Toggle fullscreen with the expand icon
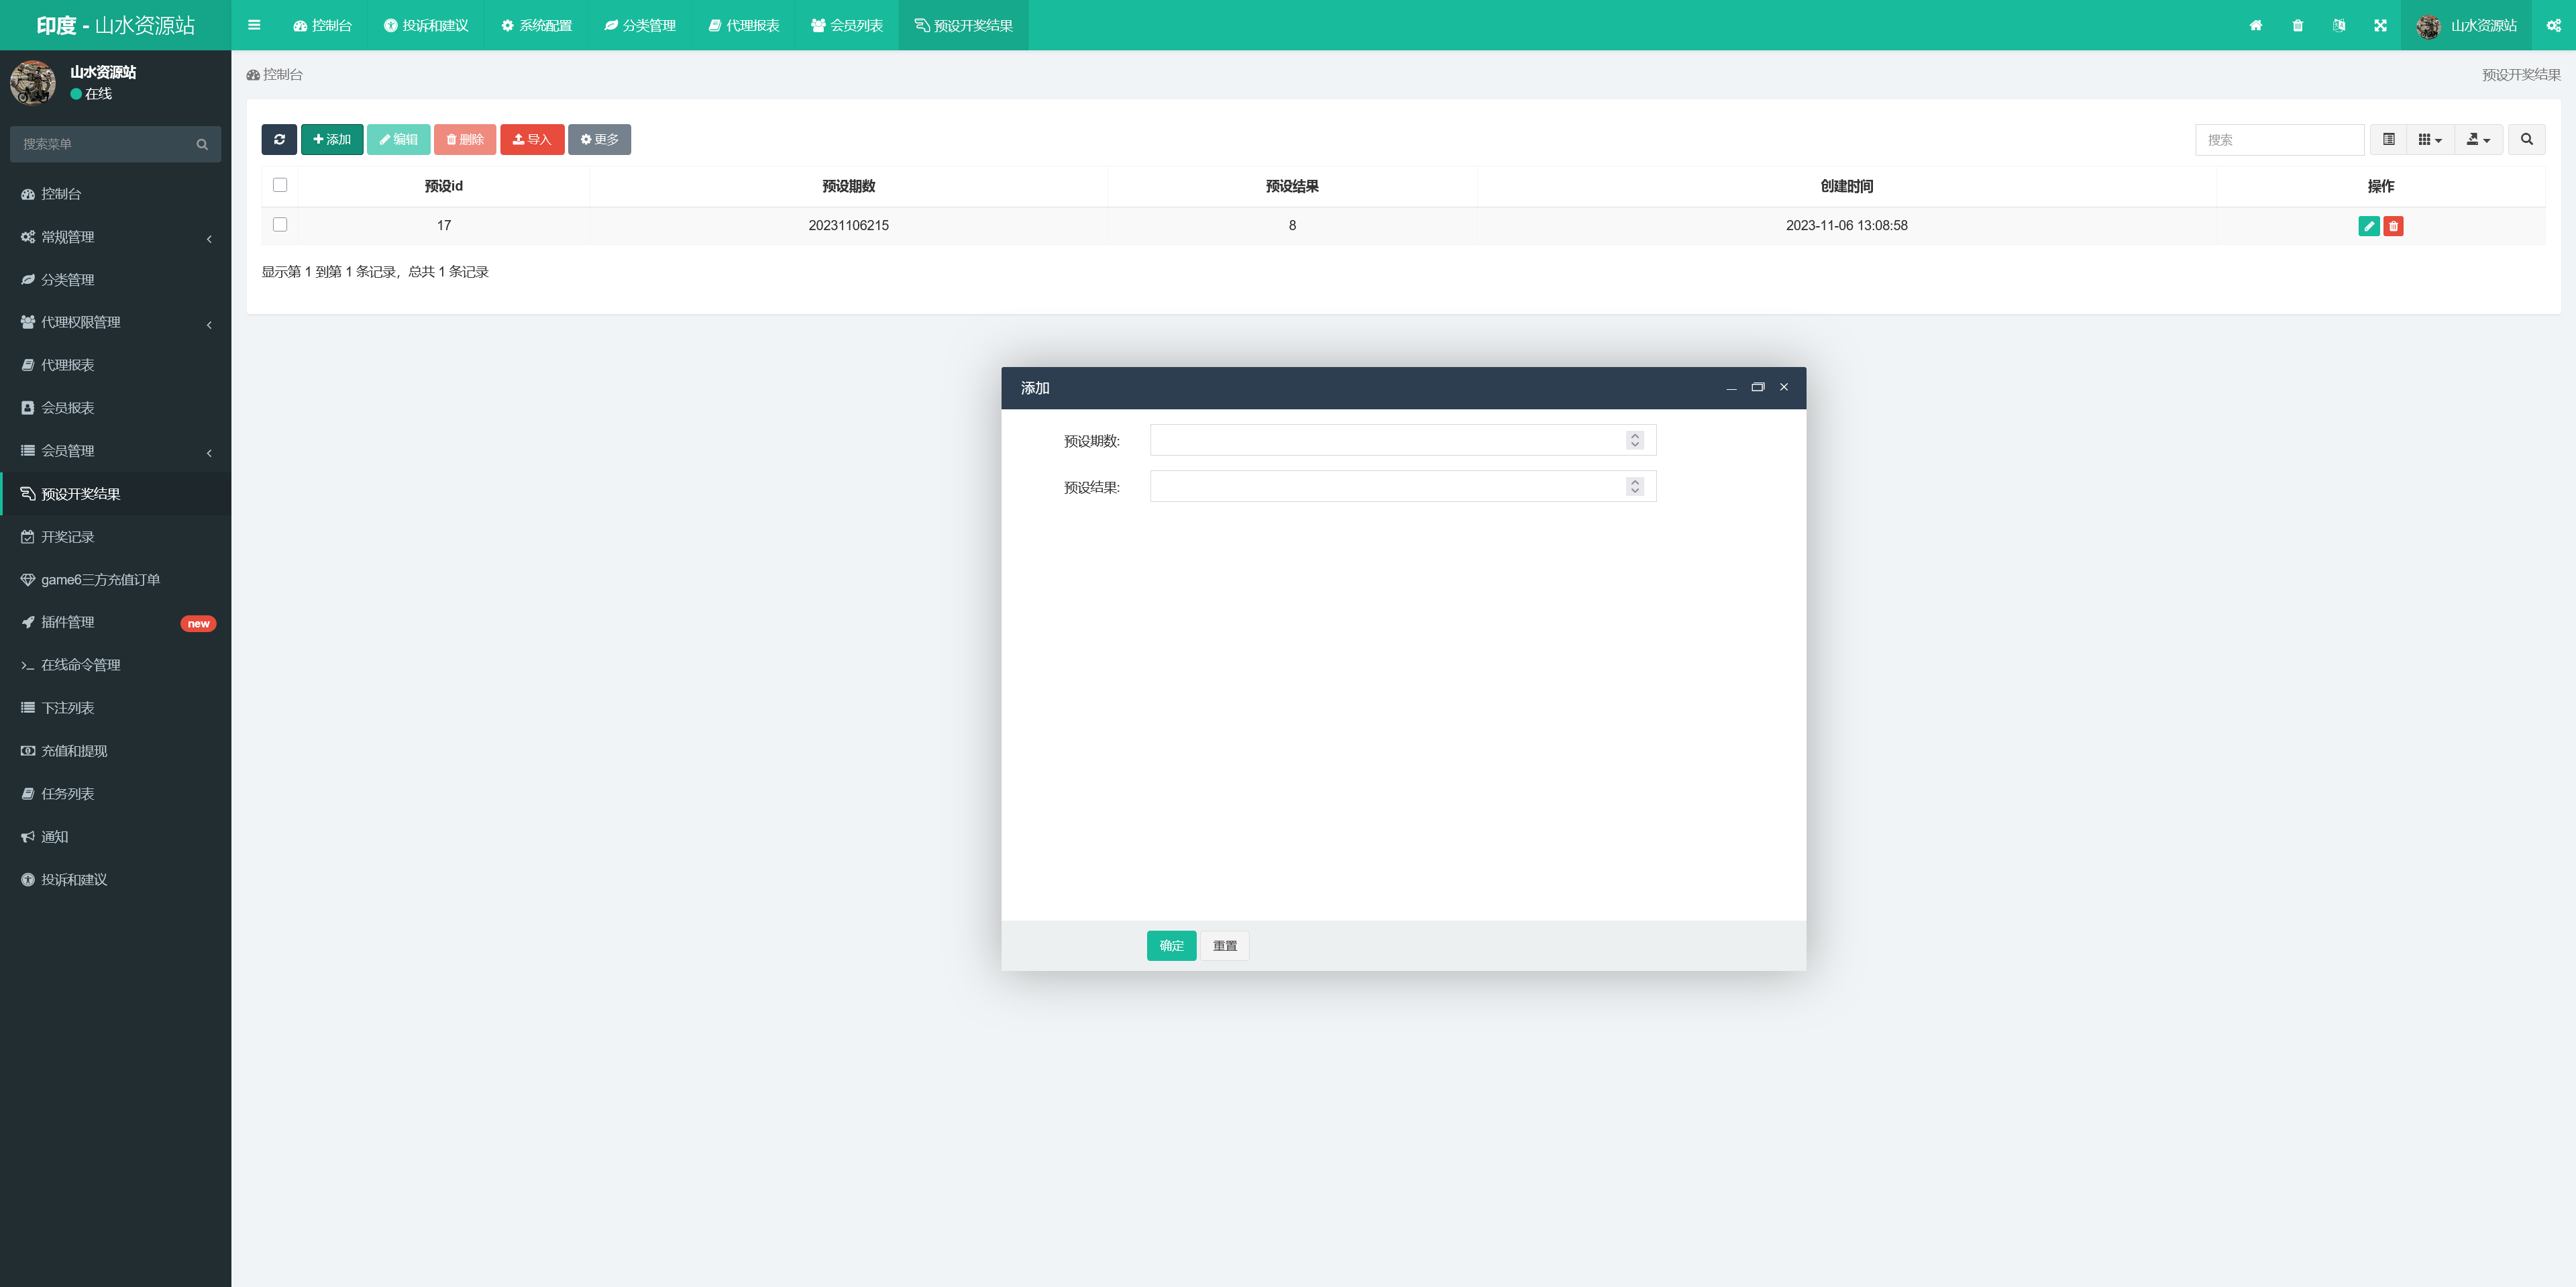This screenshot has width=2576, height=1287. pos(2380,25)
